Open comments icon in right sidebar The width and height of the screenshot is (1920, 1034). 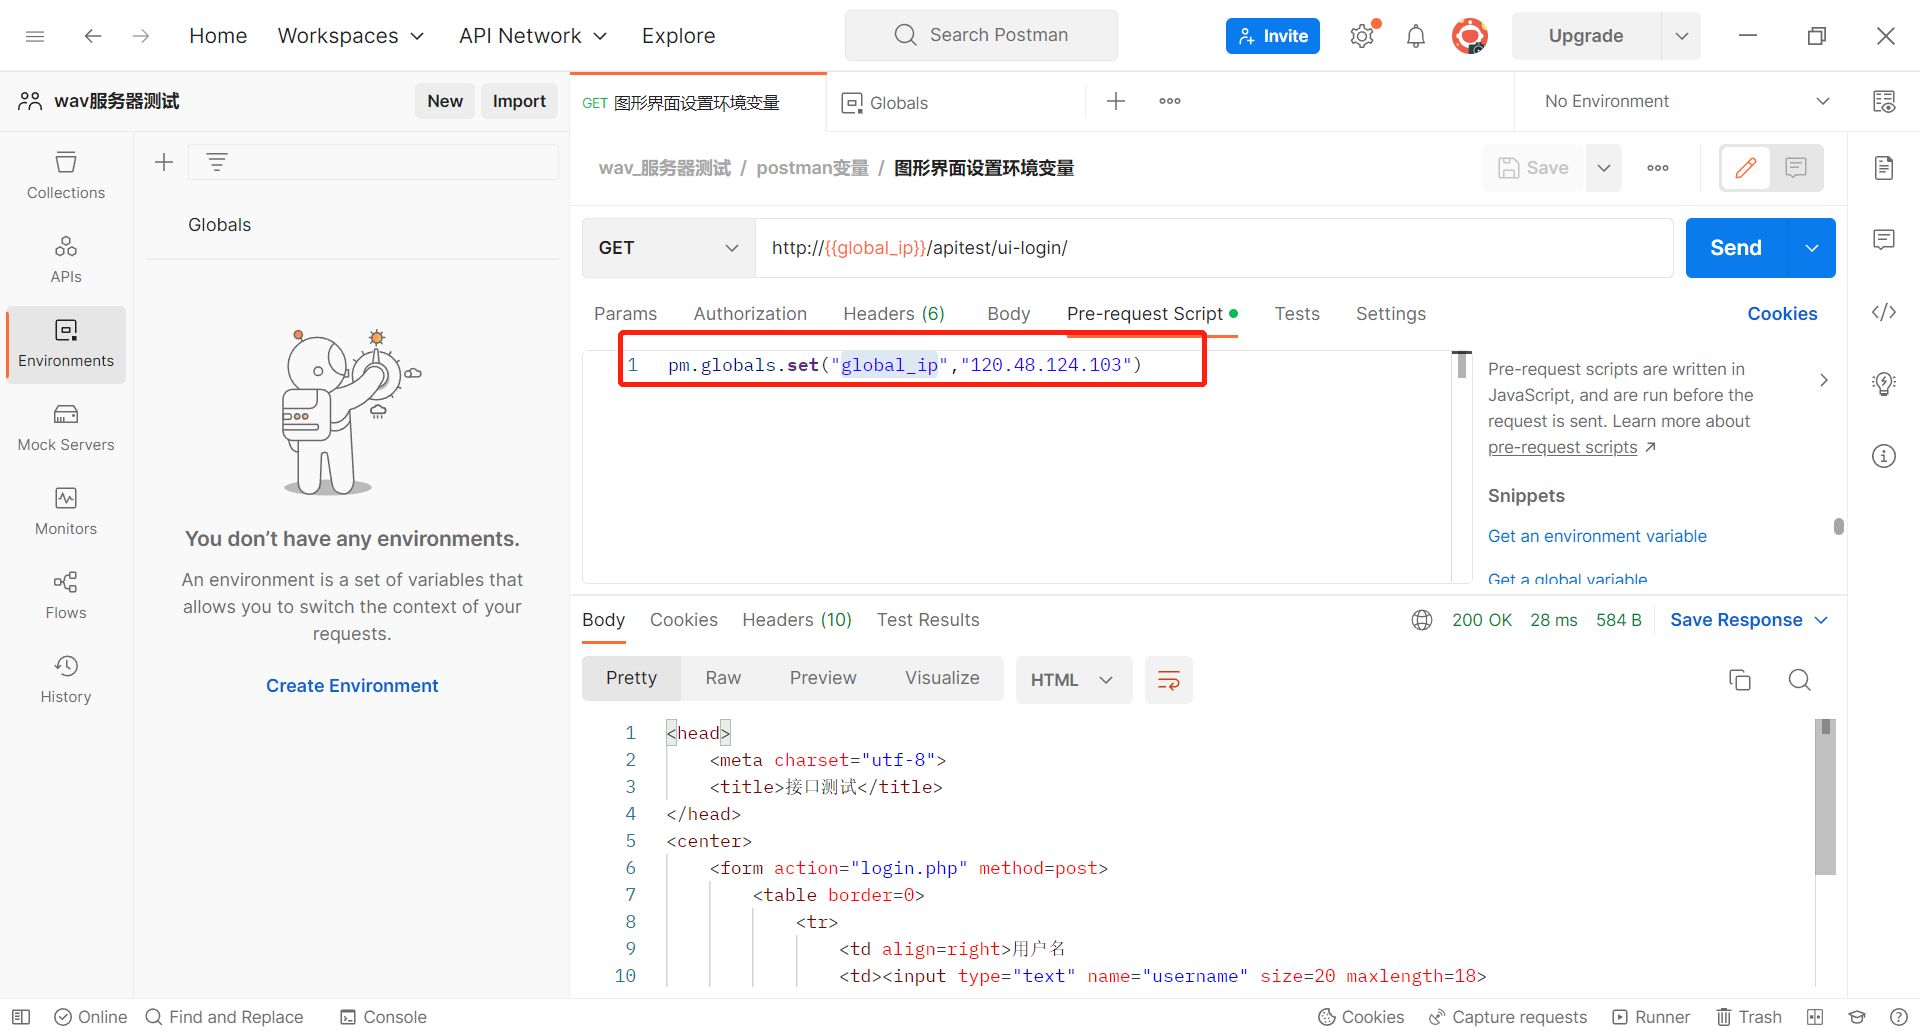1884,240
